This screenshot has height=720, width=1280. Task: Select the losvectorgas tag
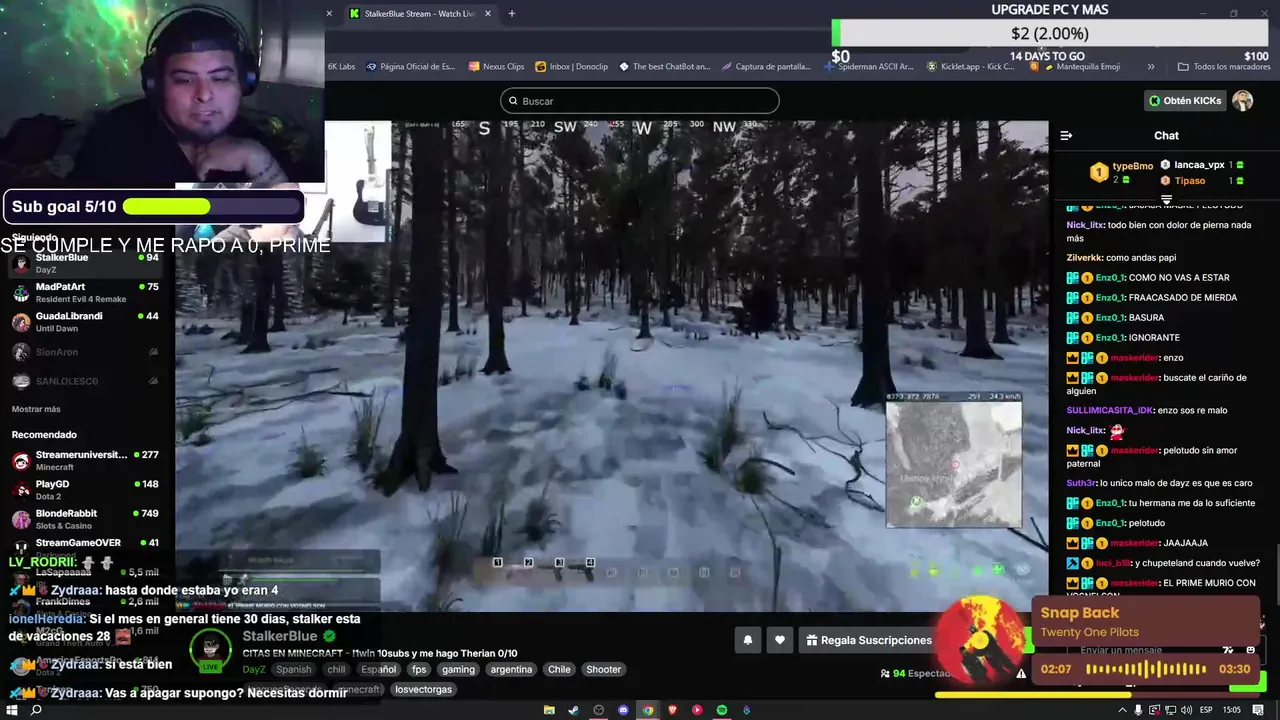423,689
